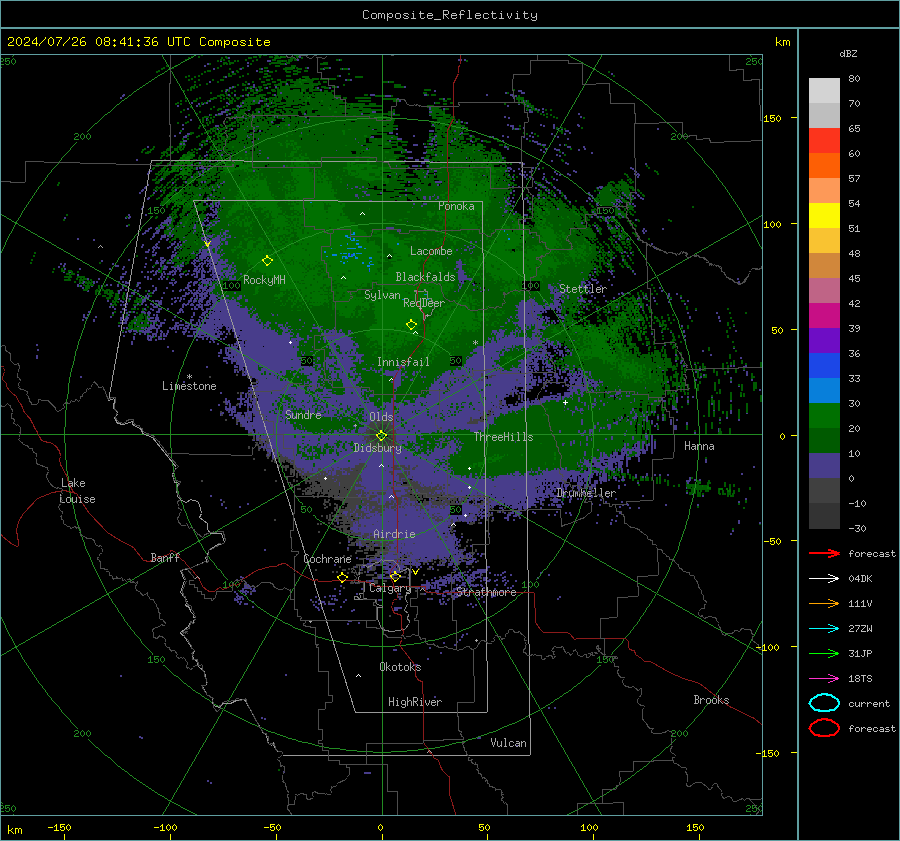Select the light gray 80 dBZ swatch

[824, 91]
